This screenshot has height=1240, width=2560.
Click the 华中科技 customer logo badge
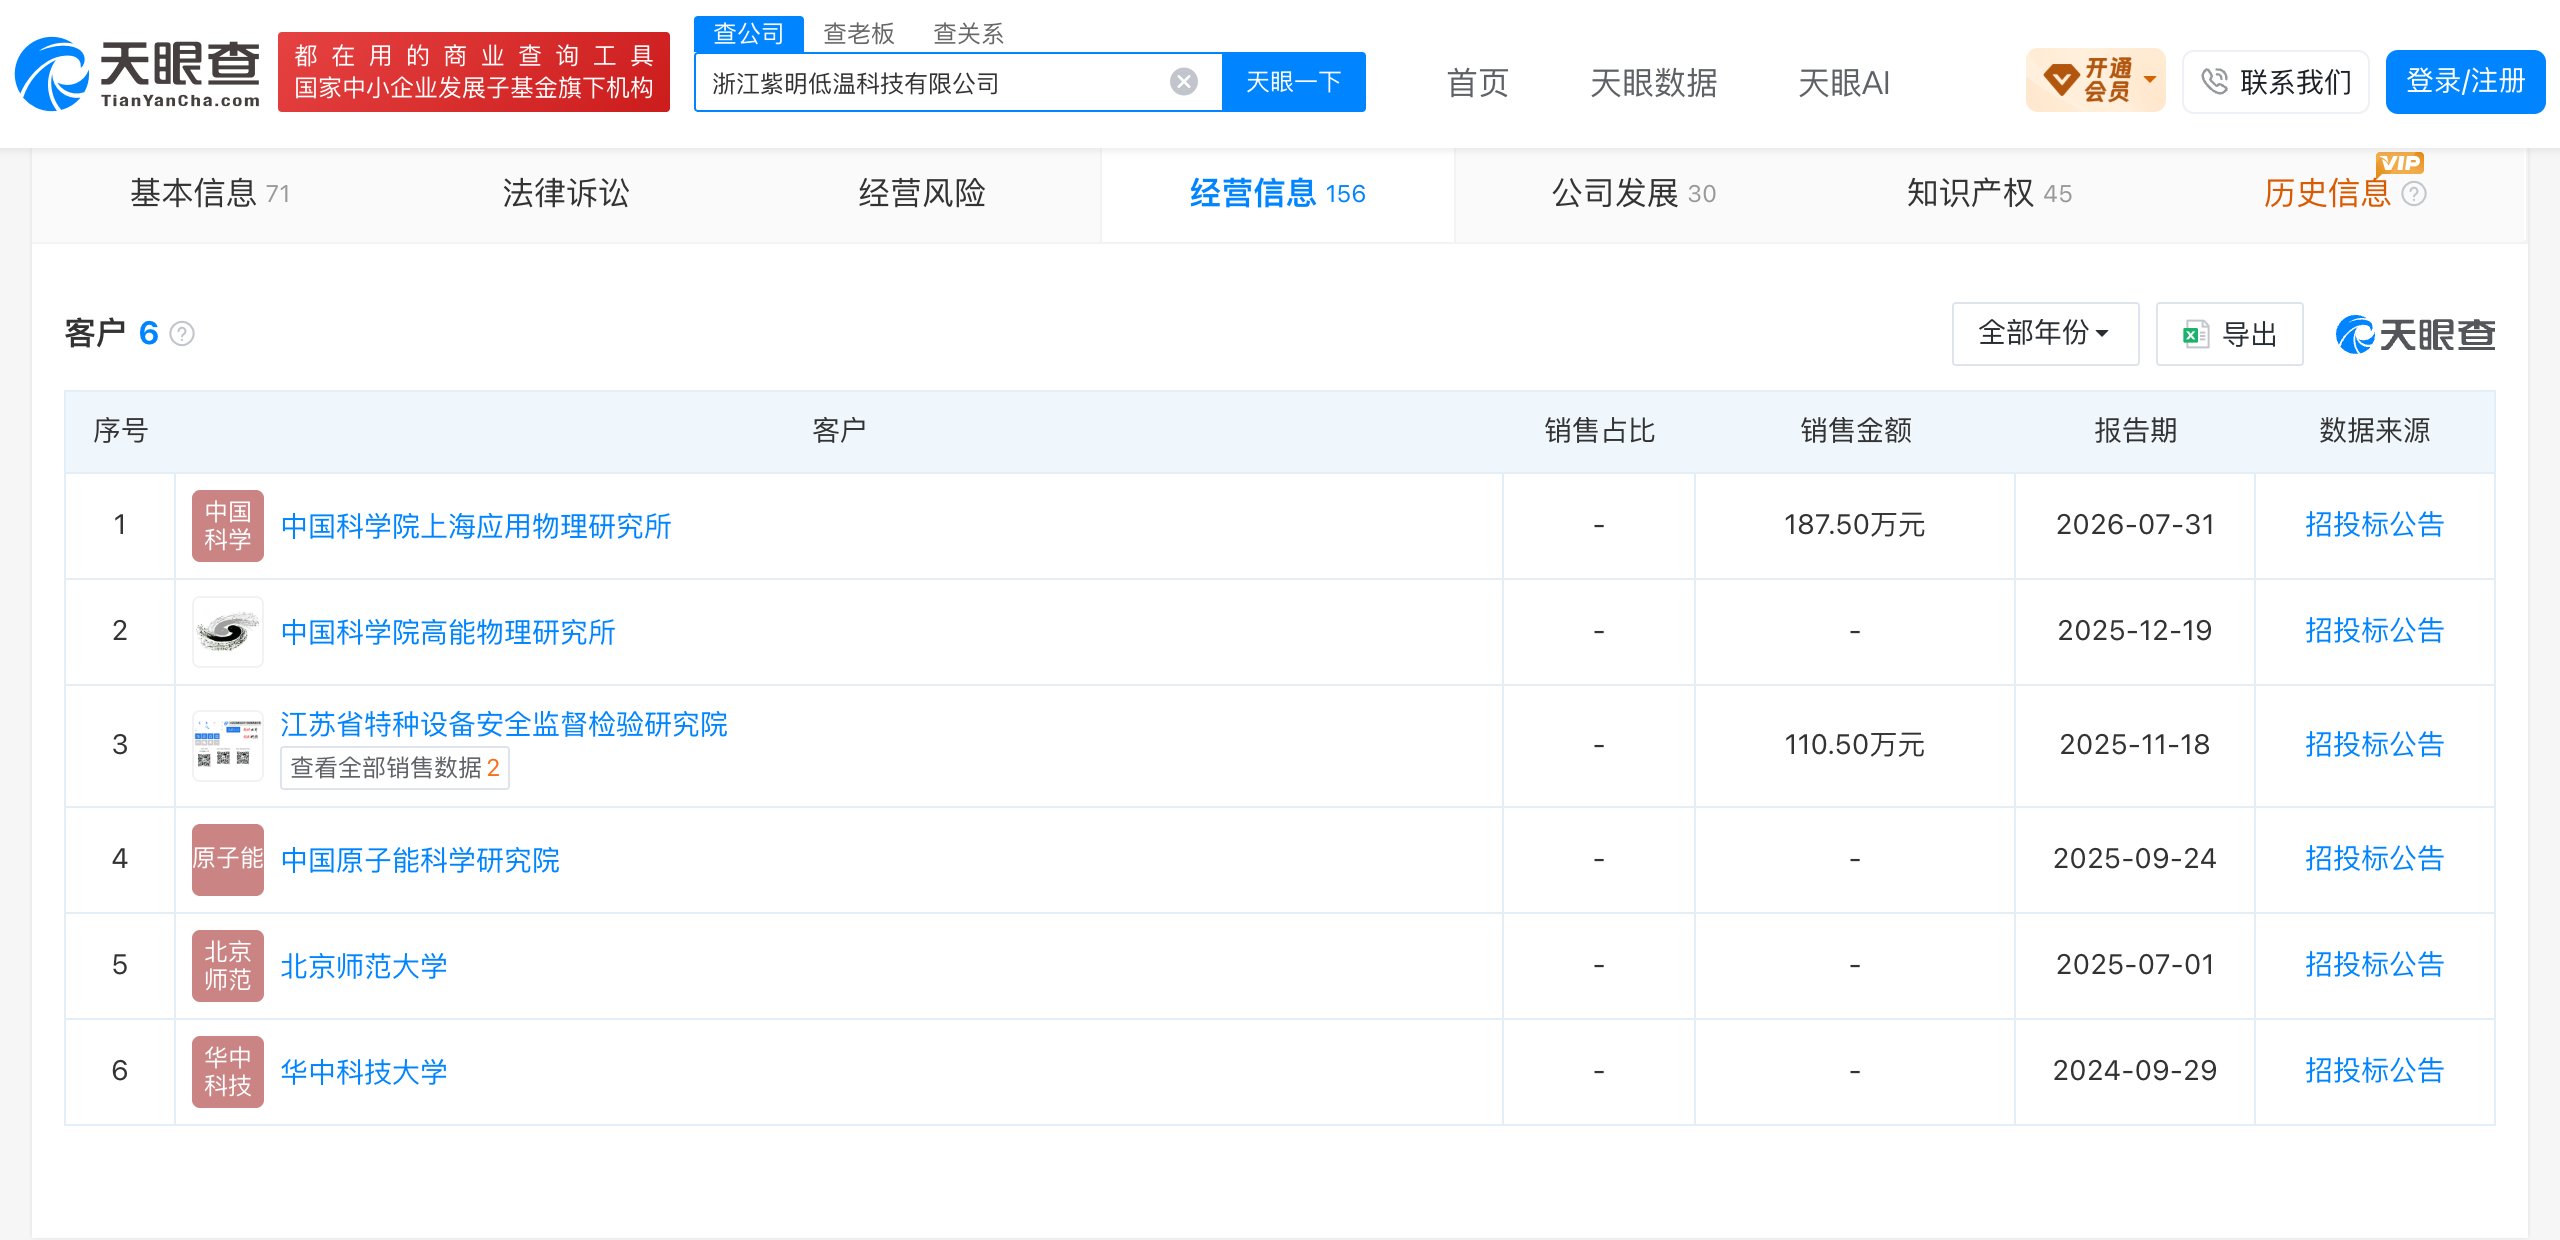click(228, 1072)
